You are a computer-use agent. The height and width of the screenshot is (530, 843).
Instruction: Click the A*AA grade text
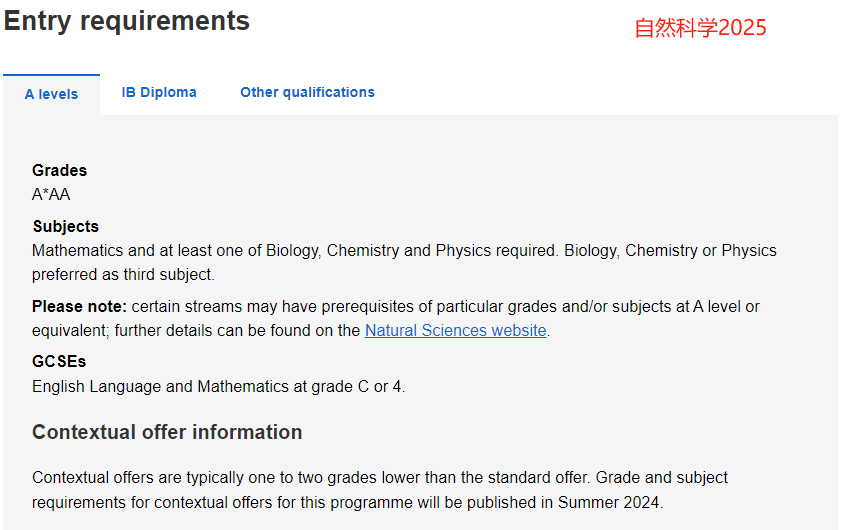(x=51, y=194)
